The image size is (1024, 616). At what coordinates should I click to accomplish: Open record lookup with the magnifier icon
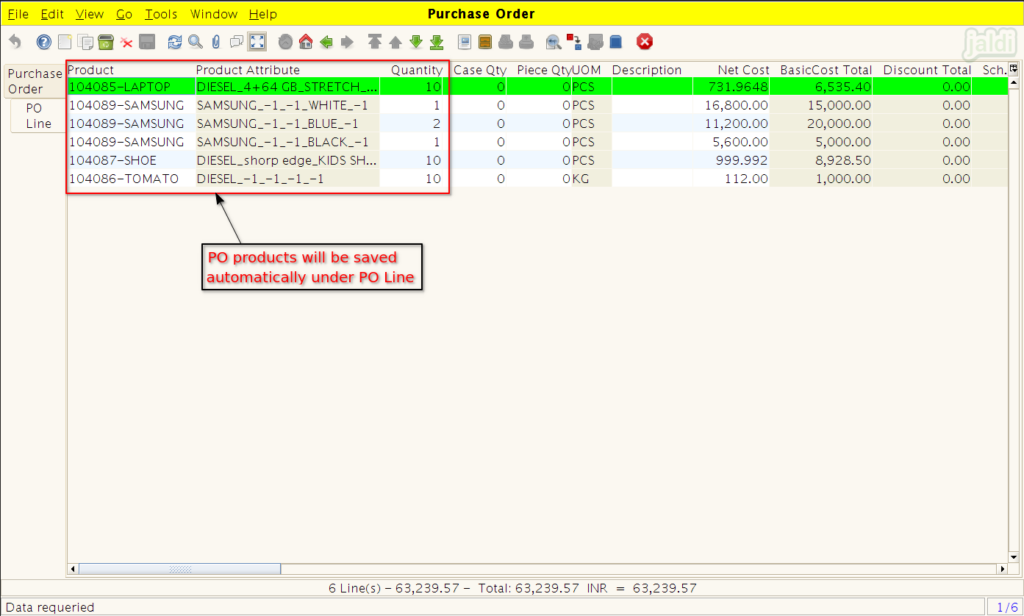[x=195, y=42]
